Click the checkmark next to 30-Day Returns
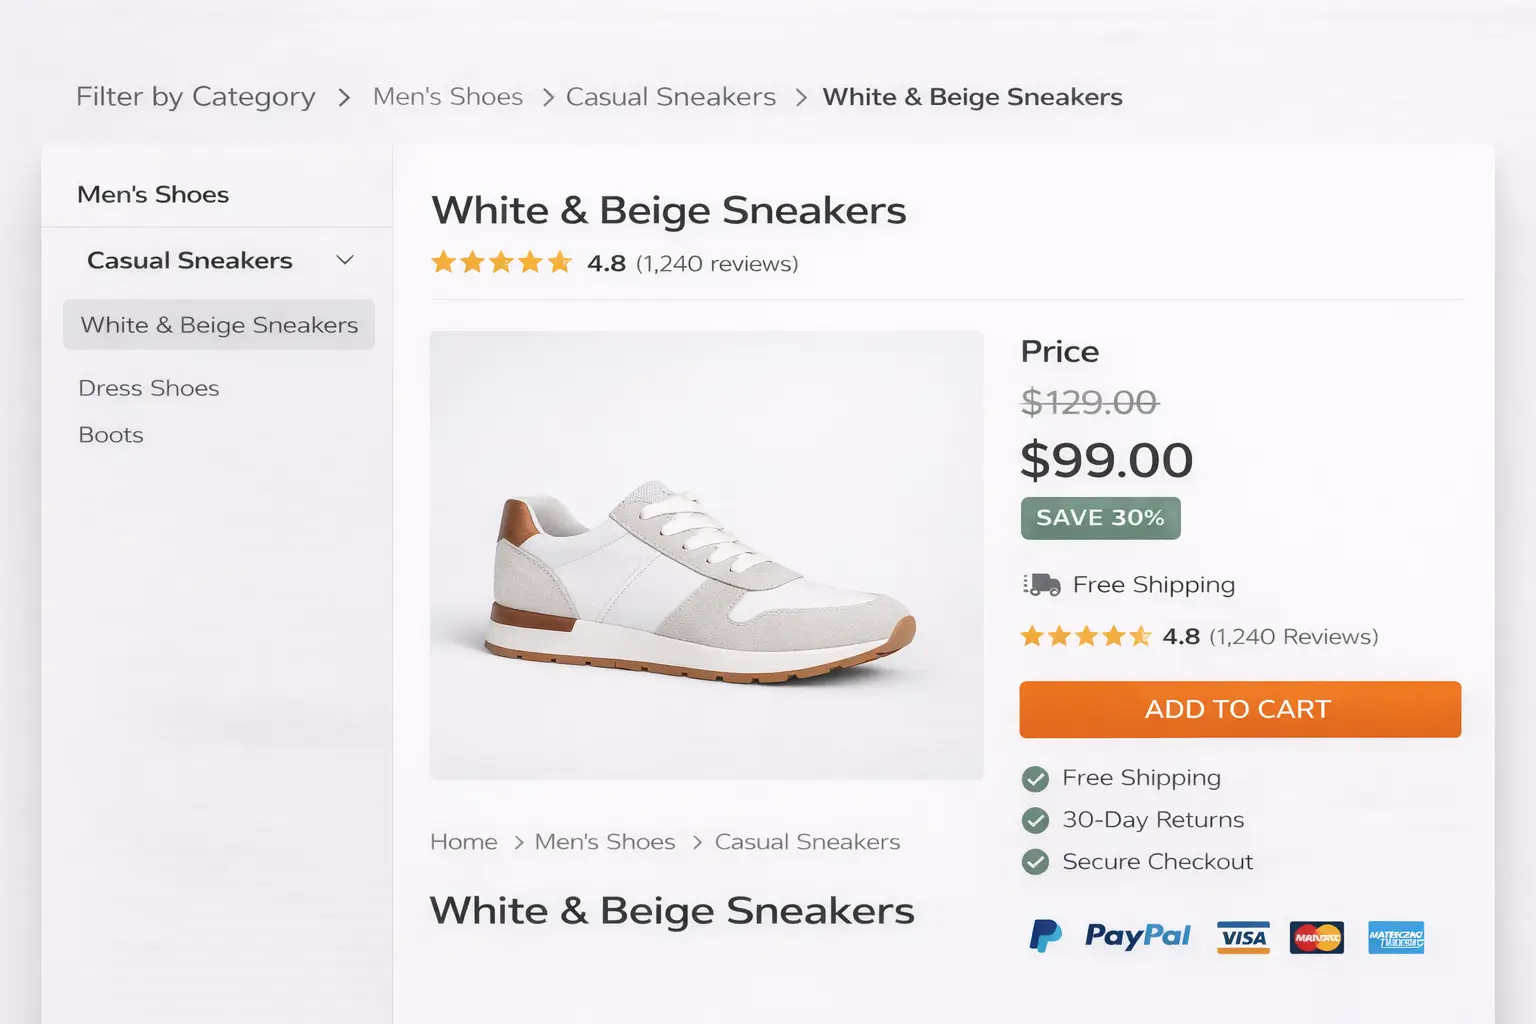 point(1035,820)
